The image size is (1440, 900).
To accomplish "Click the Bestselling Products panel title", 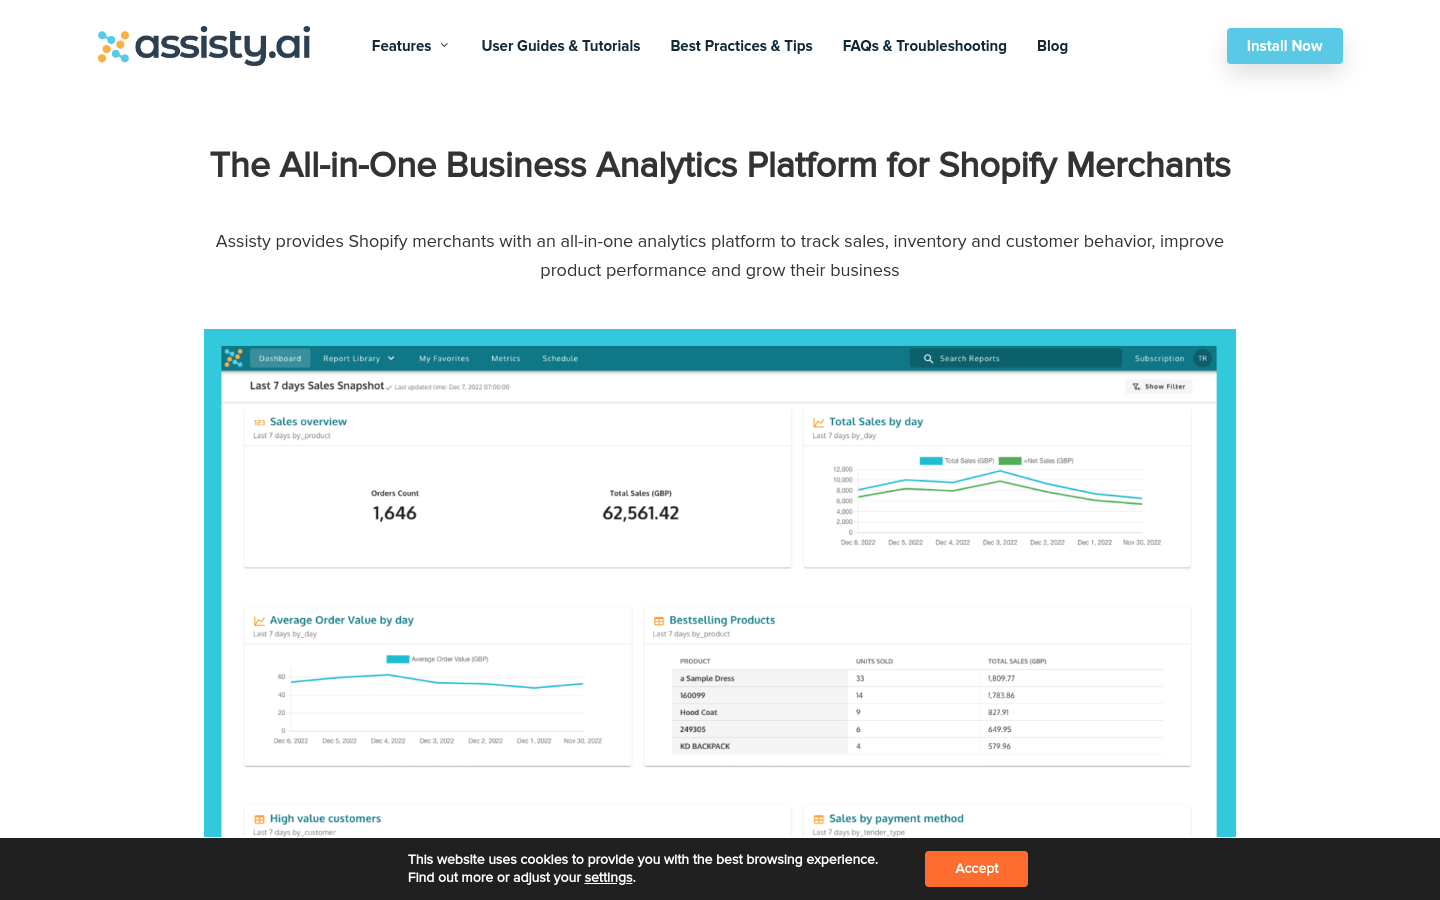I will coord(722,620).
